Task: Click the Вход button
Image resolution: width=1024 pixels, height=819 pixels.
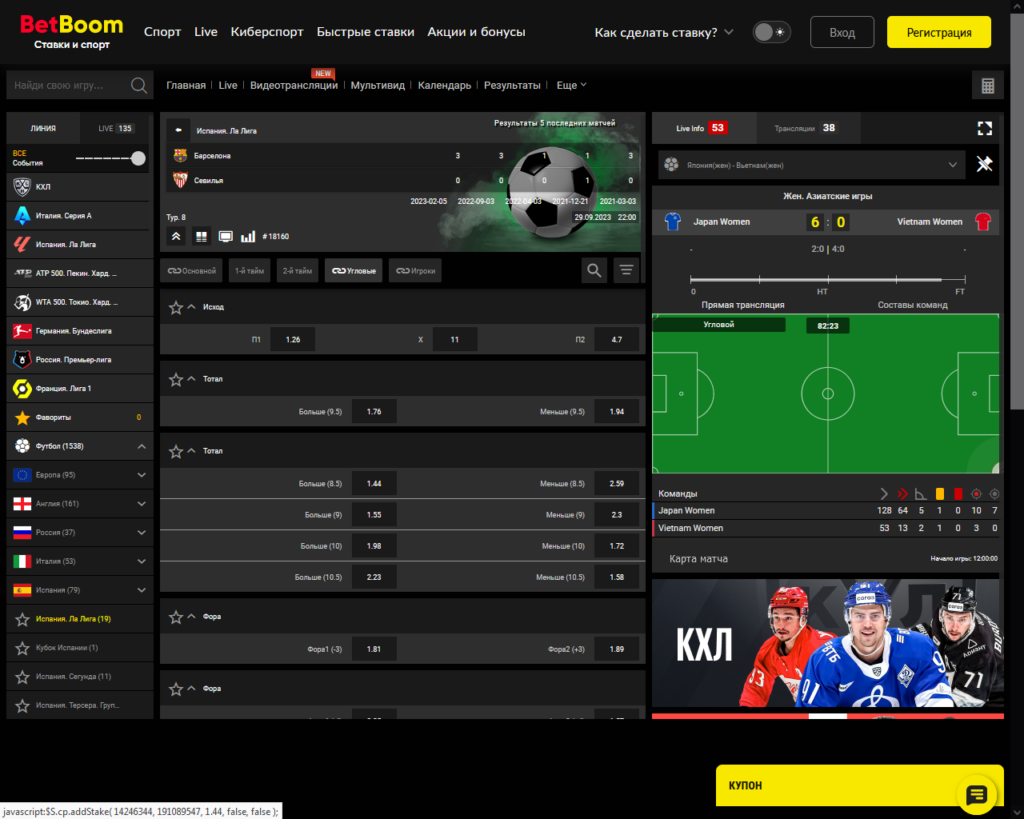Action: point(842,32)
